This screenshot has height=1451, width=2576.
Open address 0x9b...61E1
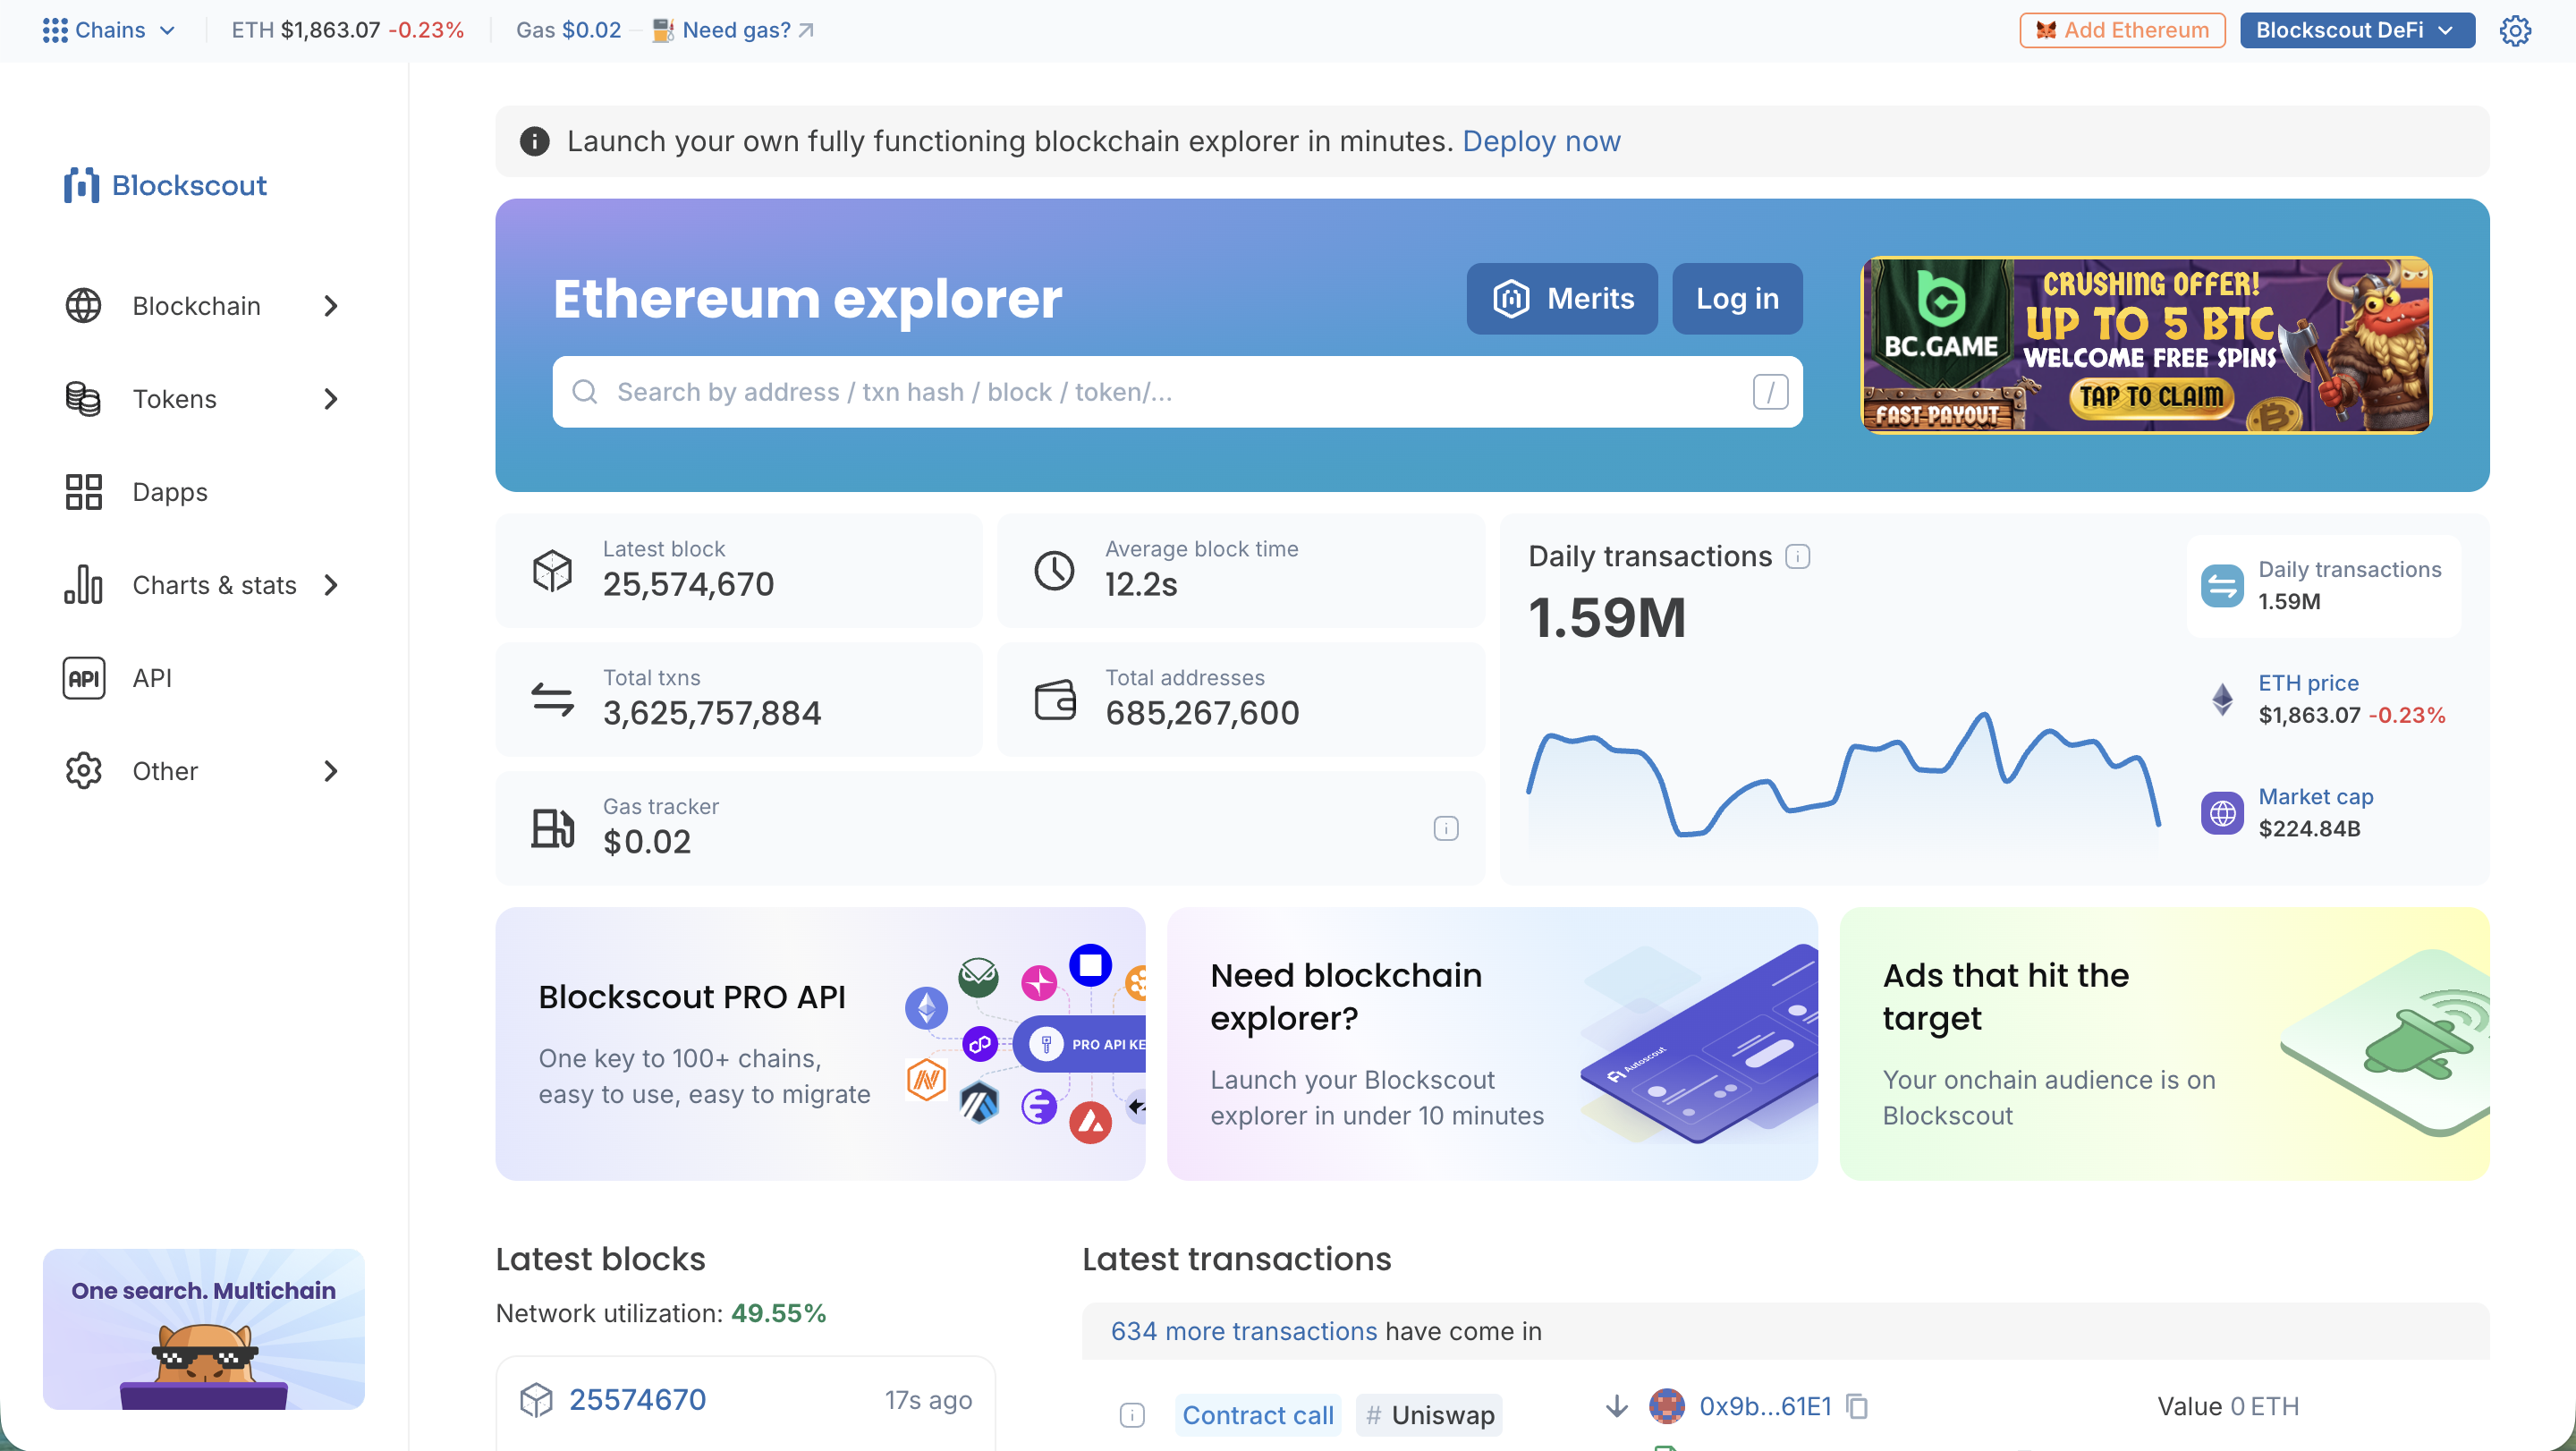(x=1765, y=1406)
